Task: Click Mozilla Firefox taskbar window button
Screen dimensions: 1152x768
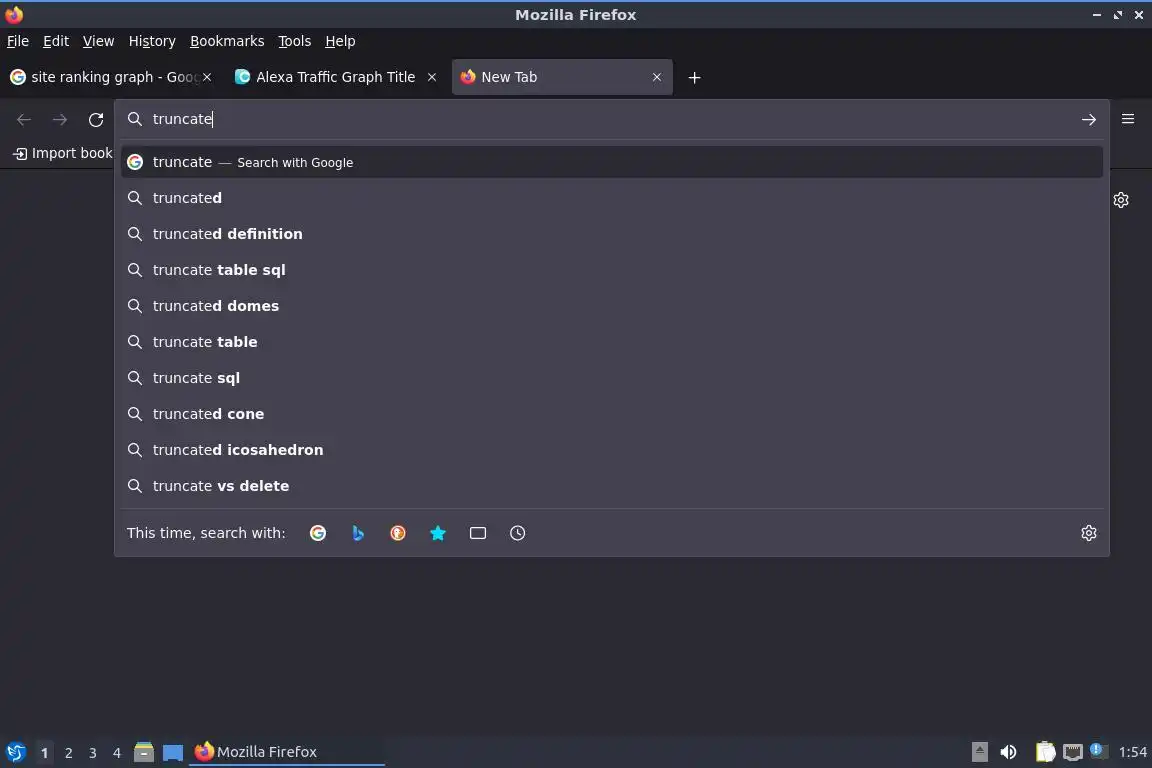Action: [x=287, y=752]
